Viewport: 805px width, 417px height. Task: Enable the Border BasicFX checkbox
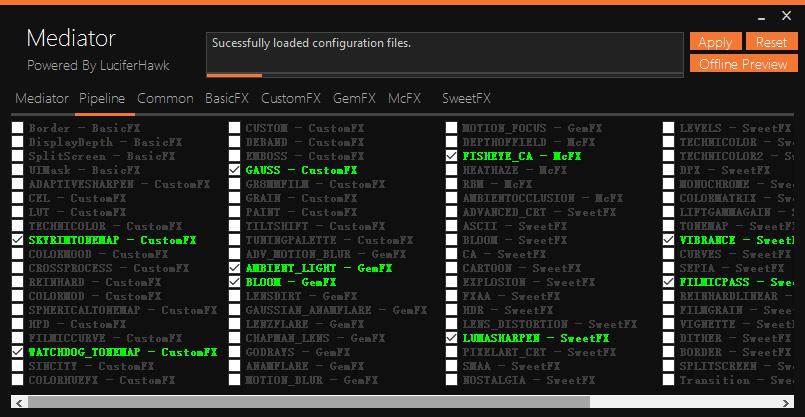pos(18,129)
